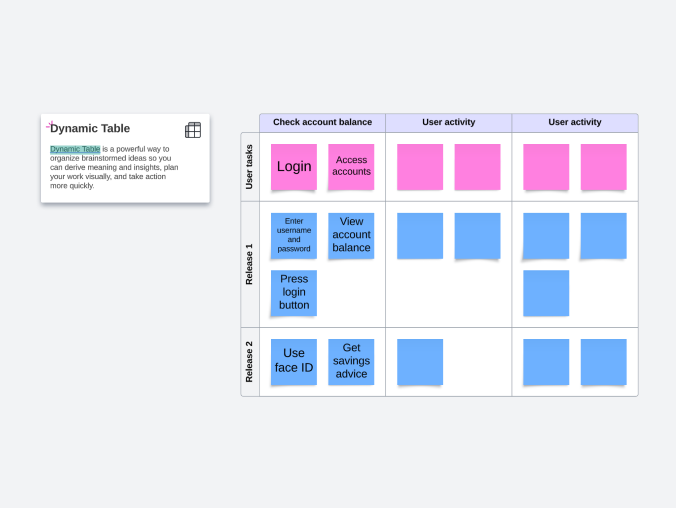Click the "Press login button" sticky note
The height and width of the screenshot is (508, 676).
tap(294, 292)
